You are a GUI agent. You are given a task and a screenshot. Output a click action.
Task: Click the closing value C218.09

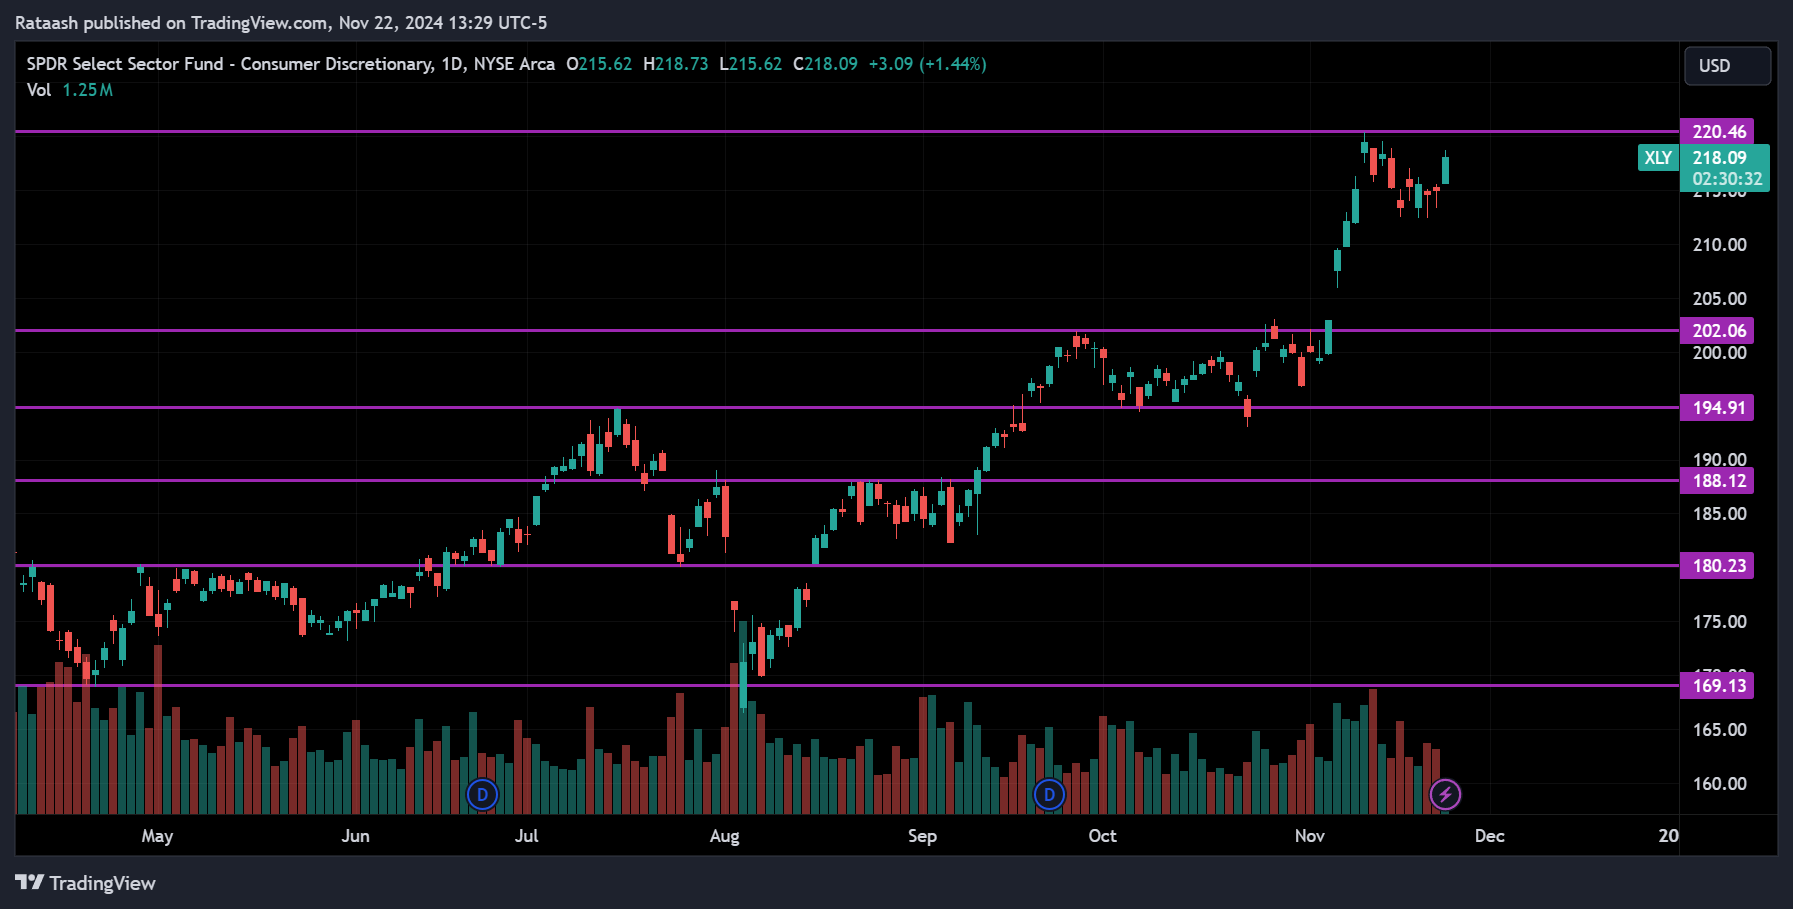825,64
